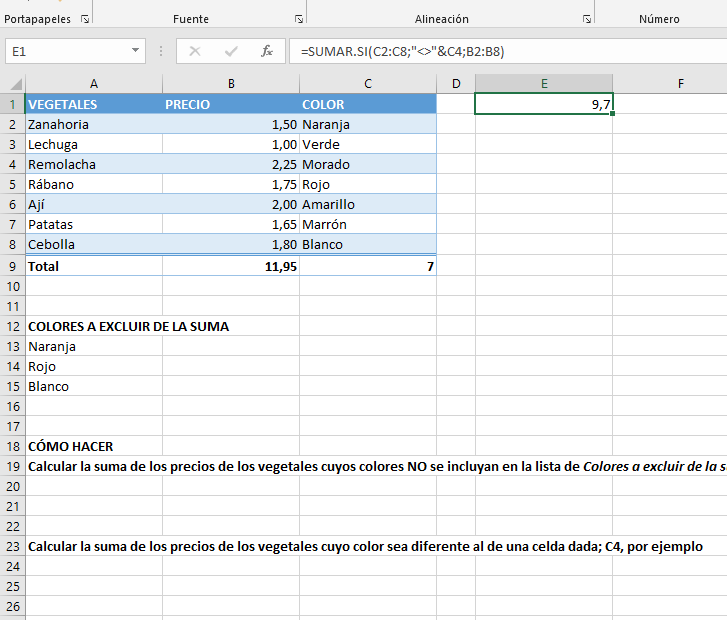Select the total cell 11,95
The height and width of the screenshot is (620, 727).
tap(231, 266)
